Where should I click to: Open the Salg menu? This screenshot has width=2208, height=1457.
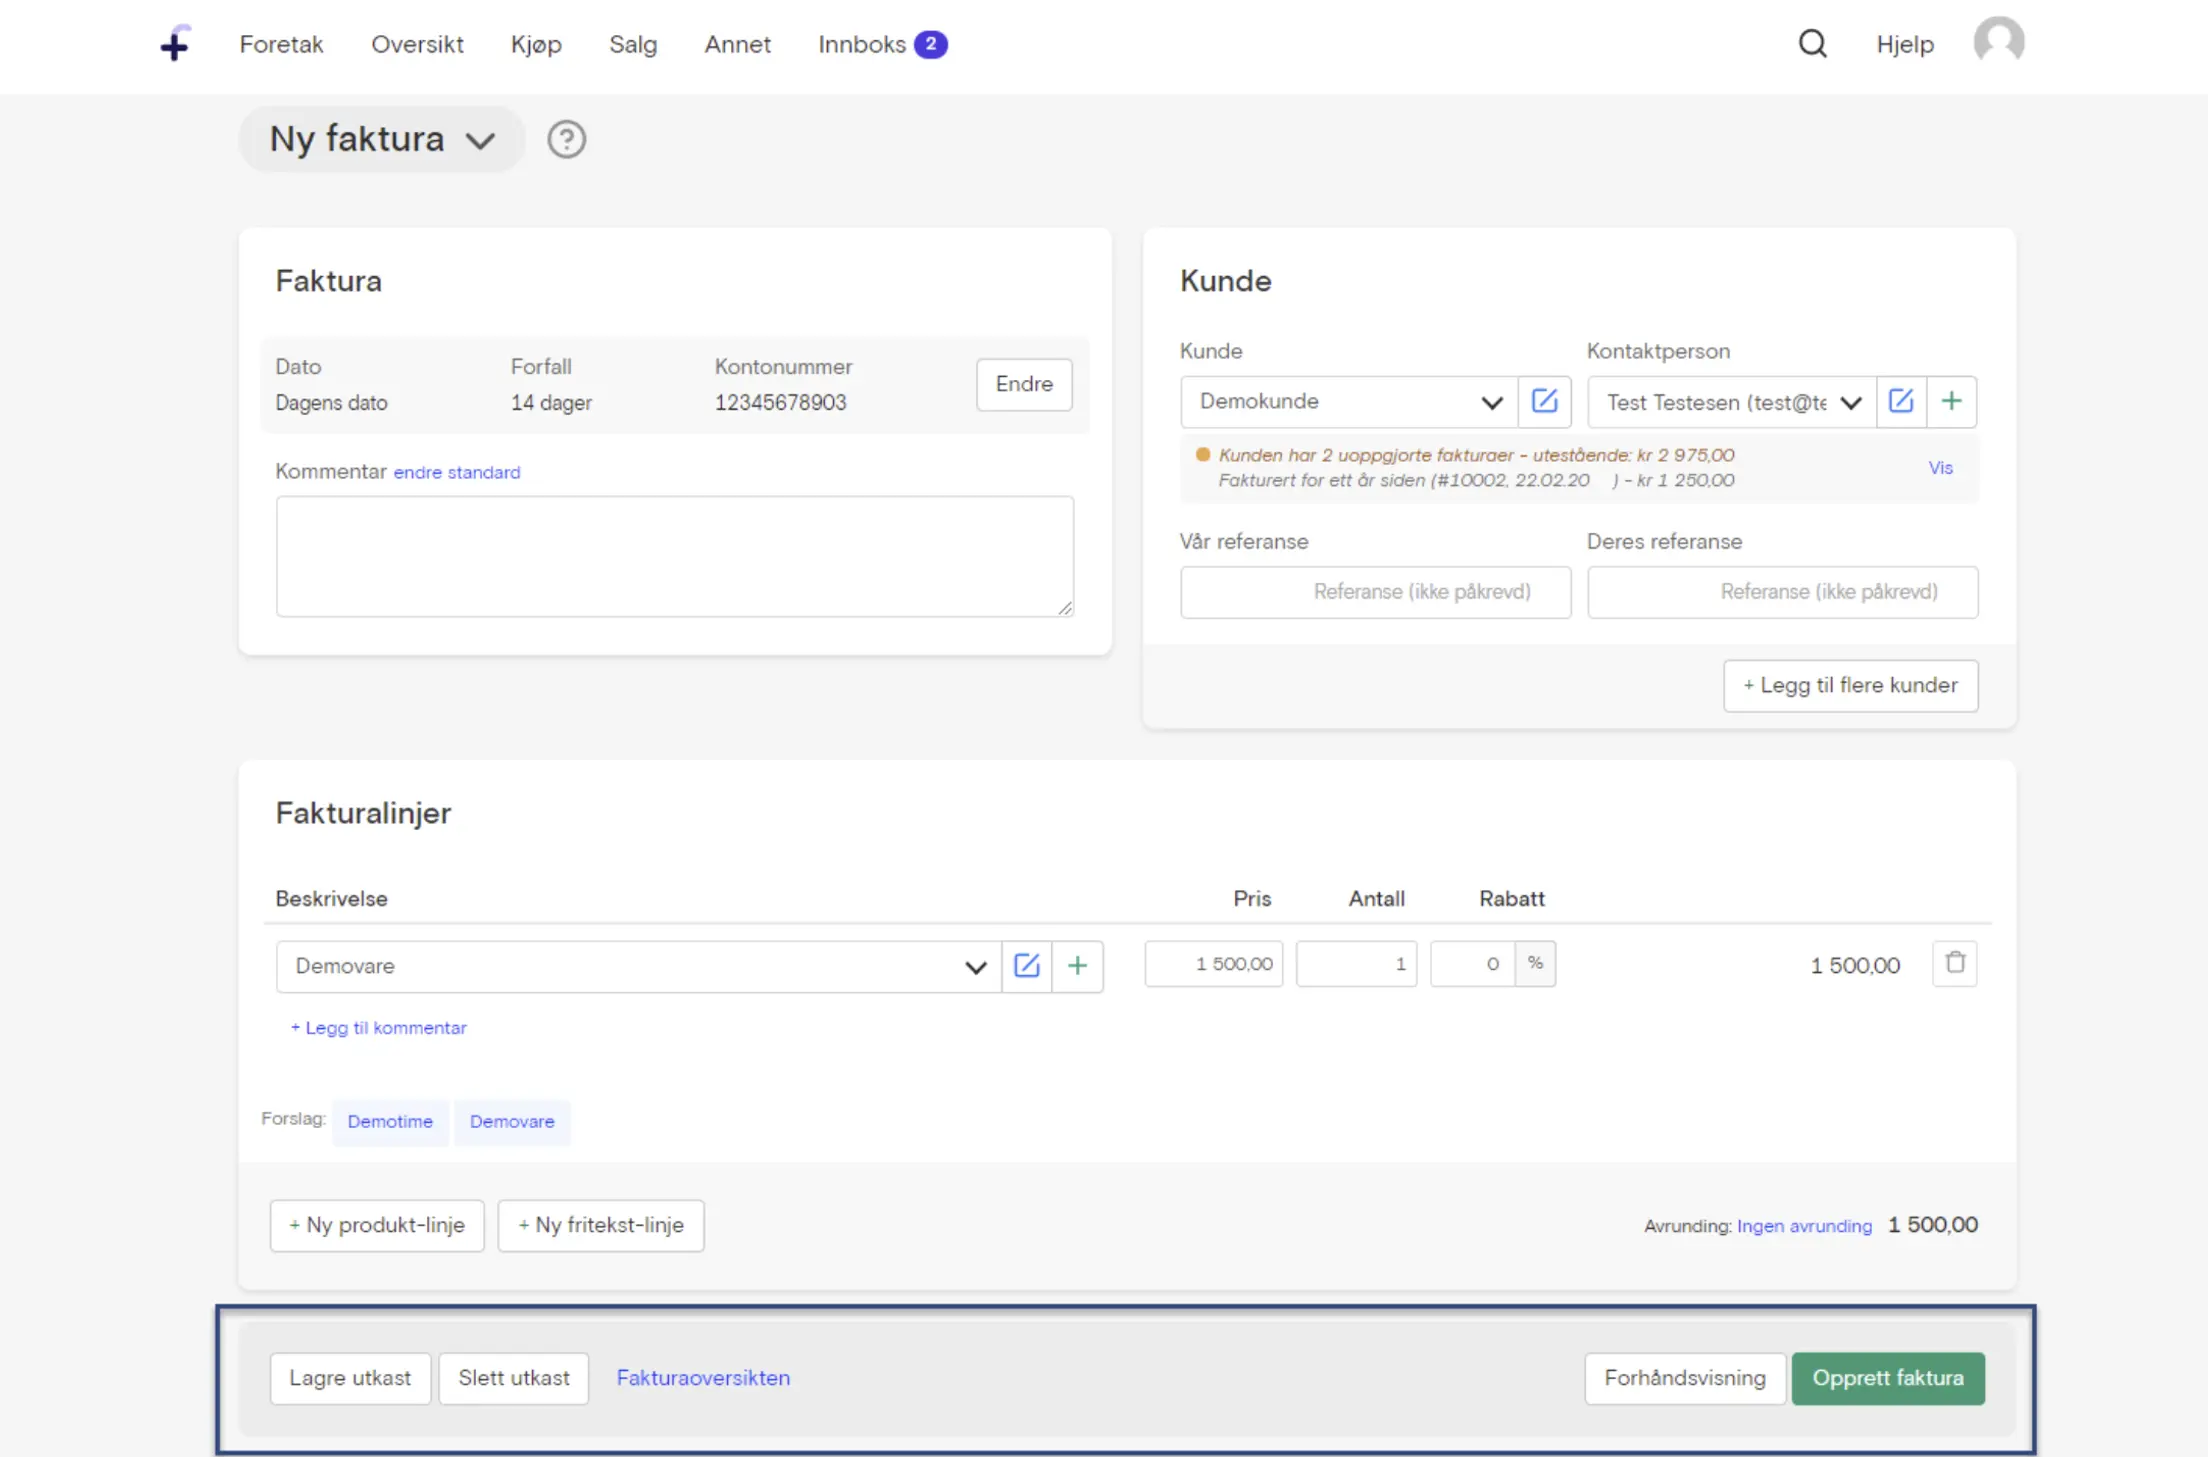click(633, 44)
